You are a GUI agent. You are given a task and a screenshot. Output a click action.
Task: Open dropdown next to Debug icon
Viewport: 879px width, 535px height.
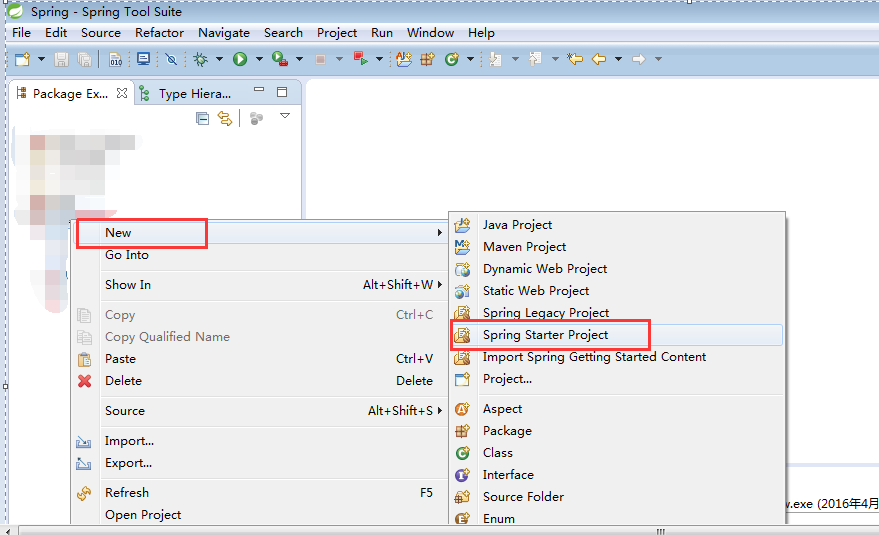pos(219,59)
